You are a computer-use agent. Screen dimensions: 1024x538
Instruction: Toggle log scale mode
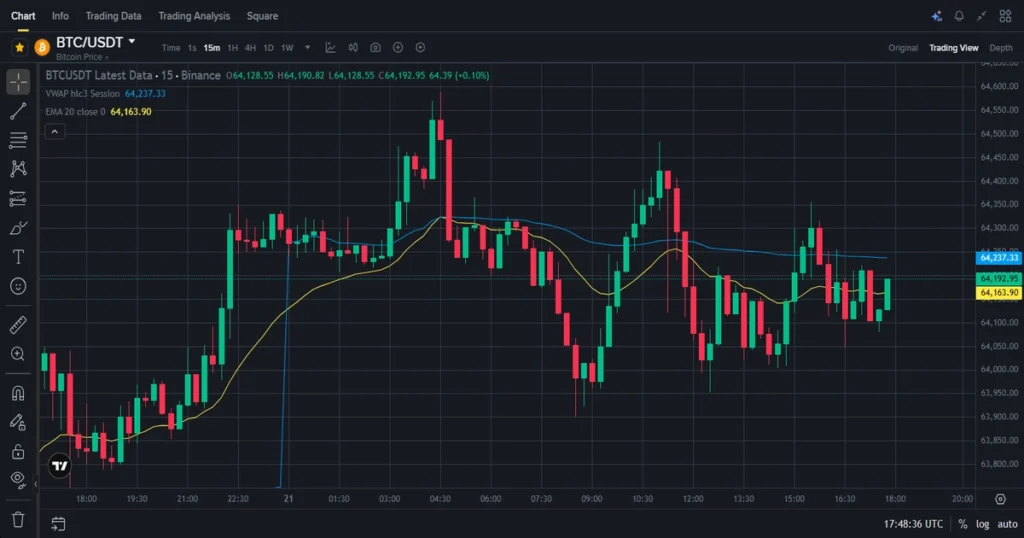click(982, 524)
